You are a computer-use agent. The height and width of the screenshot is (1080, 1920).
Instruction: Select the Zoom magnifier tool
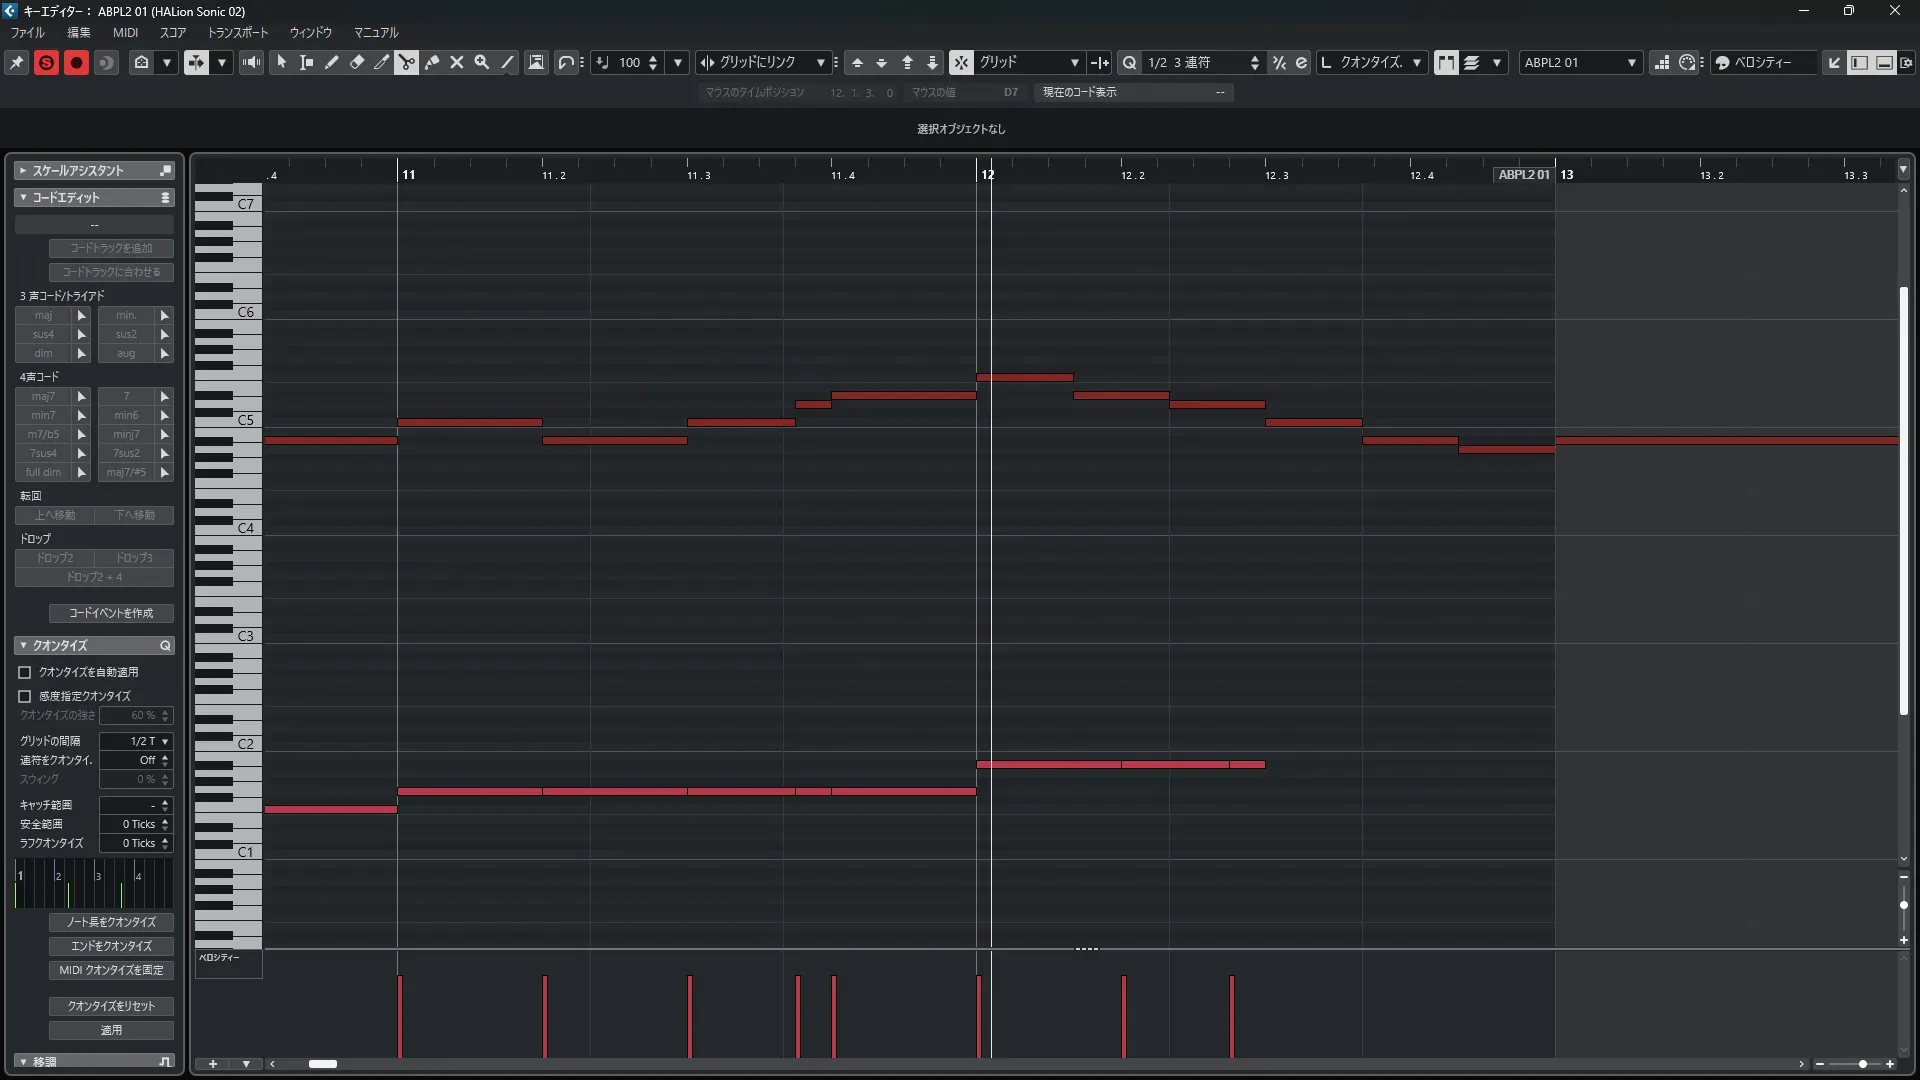pos(482,63)
